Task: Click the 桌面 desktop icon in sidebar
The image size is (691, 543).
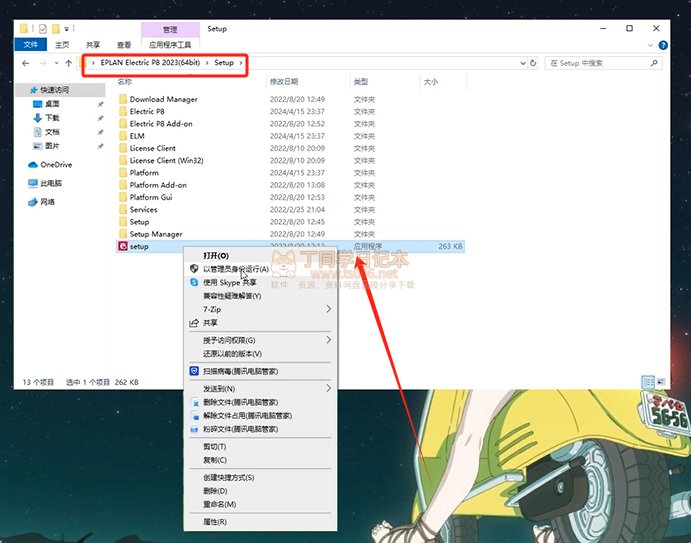Action: point(37,104)
